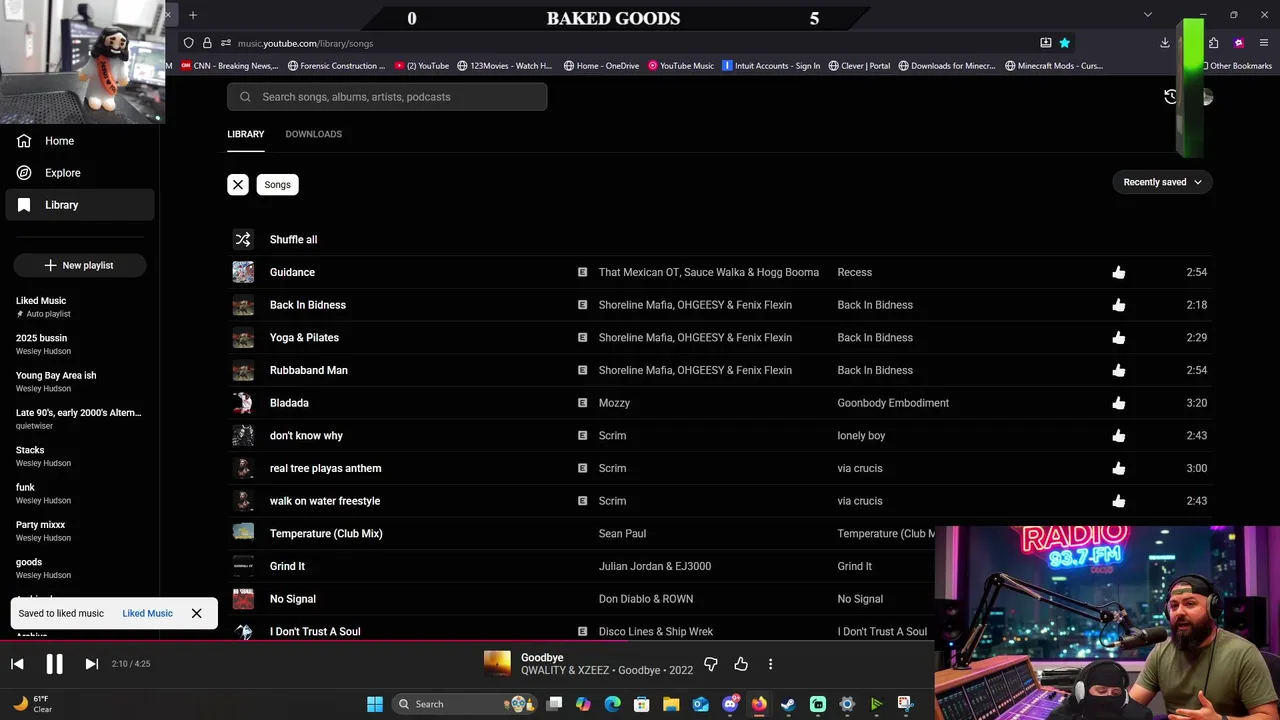
Task: Select the Songs filter chip
Action: click(277, 185)
